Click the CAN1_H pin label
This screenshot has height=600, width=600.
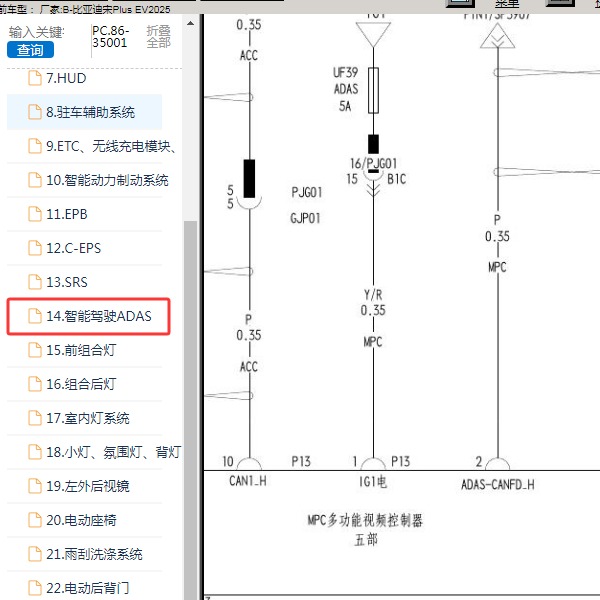(x=248, y=481)
